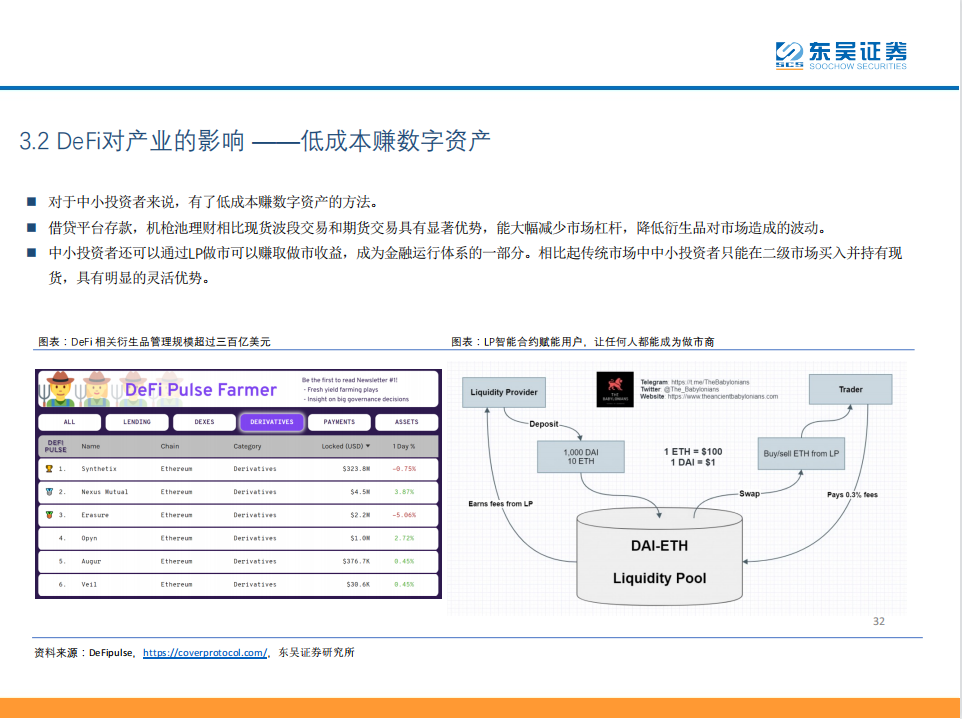Click The Babylonians lion logo
The height and width of the screenshot is (719, 962).
click(617, 388)
